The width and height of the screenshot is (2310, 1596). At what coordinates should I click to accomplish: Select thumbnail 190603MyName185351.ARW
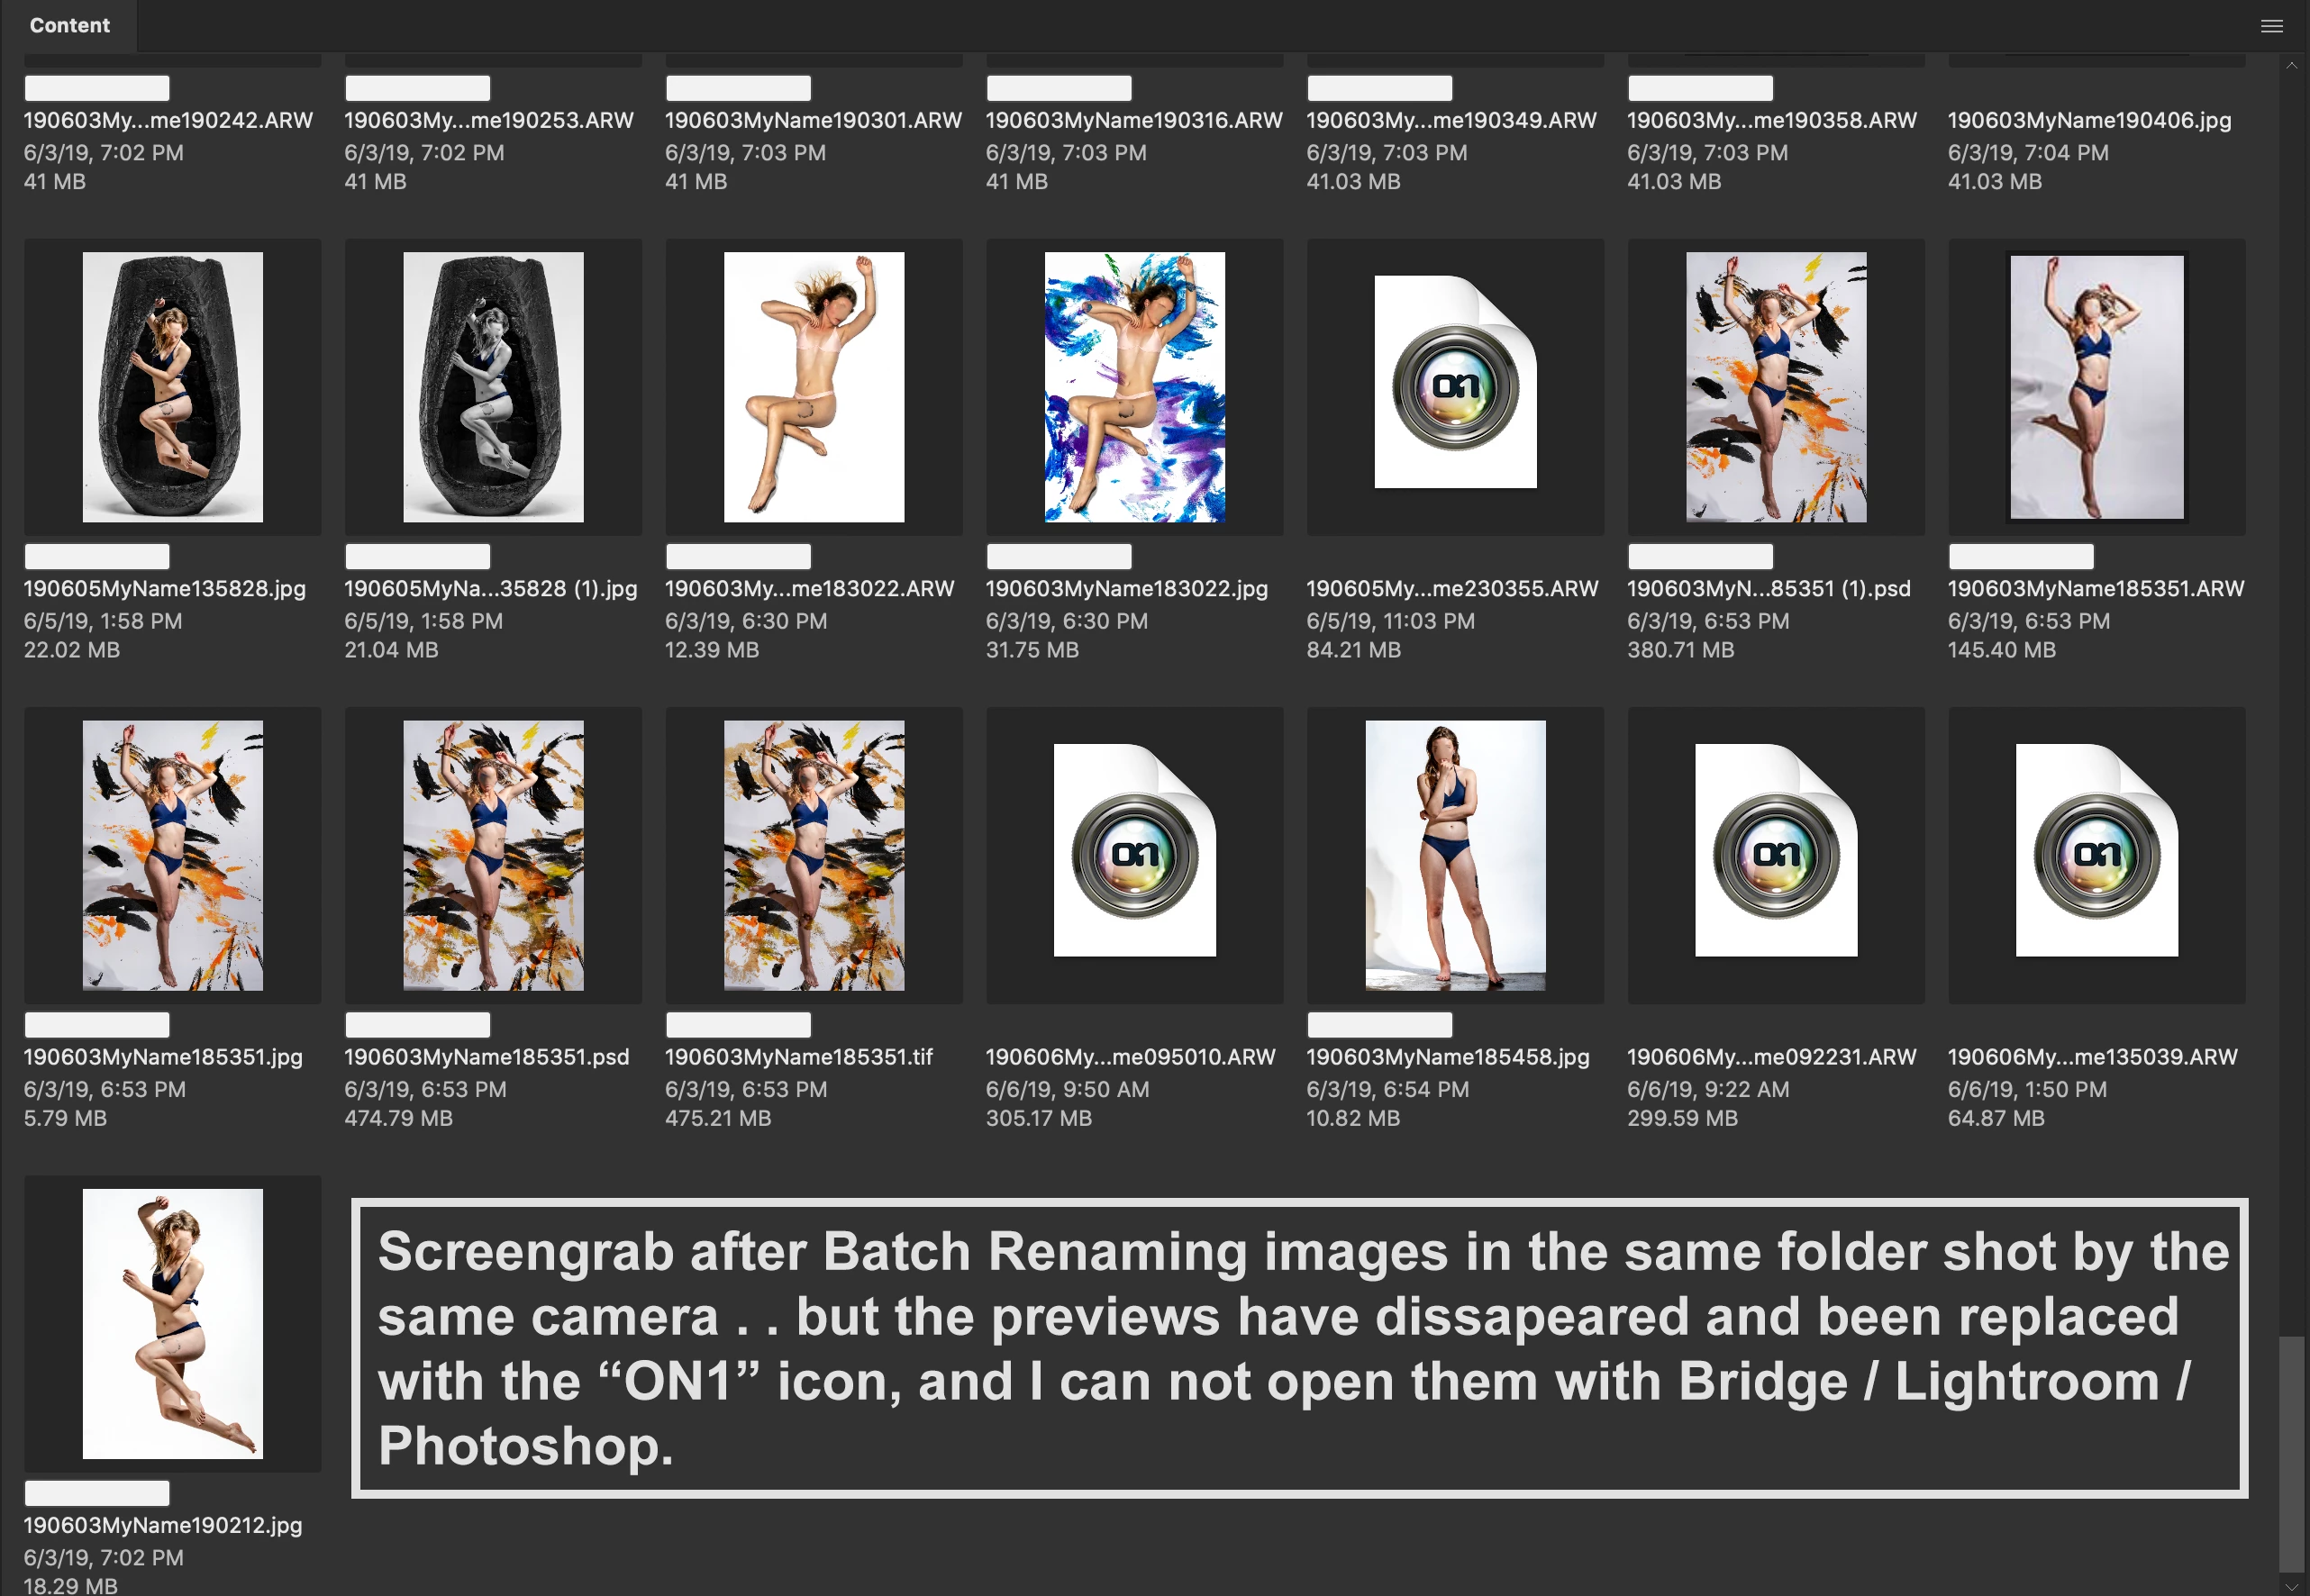(x=2096, y=387)
